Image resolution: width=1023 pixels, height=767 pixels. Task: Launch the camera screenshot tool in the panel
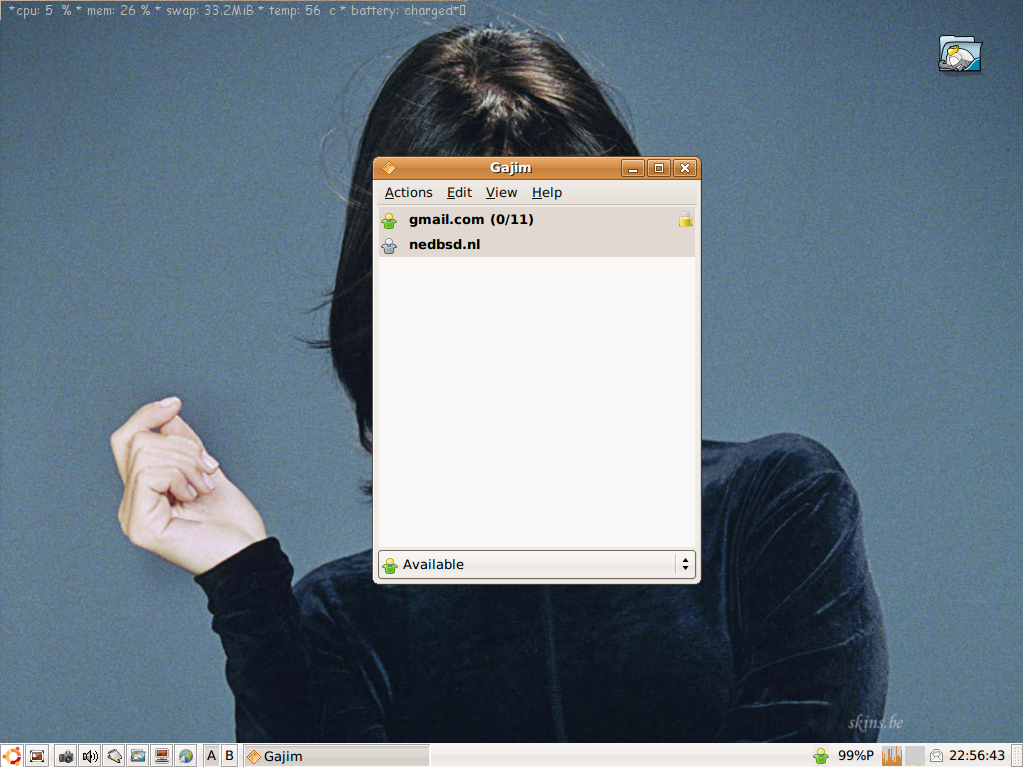pyautogui.click(x=65, y=756)
